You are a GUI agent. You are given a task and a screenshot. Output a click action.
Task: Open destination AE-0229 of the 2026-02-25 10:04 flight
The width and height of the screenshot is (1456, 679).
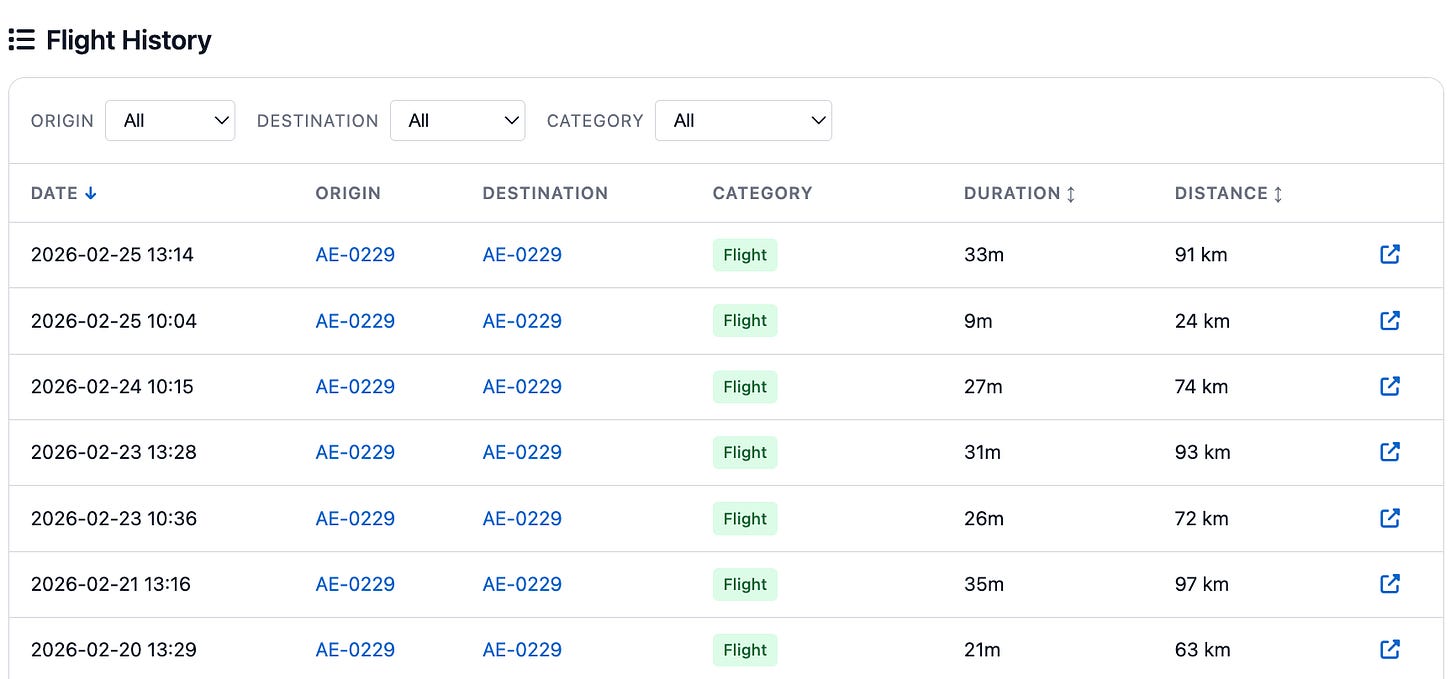coord(522,321)
